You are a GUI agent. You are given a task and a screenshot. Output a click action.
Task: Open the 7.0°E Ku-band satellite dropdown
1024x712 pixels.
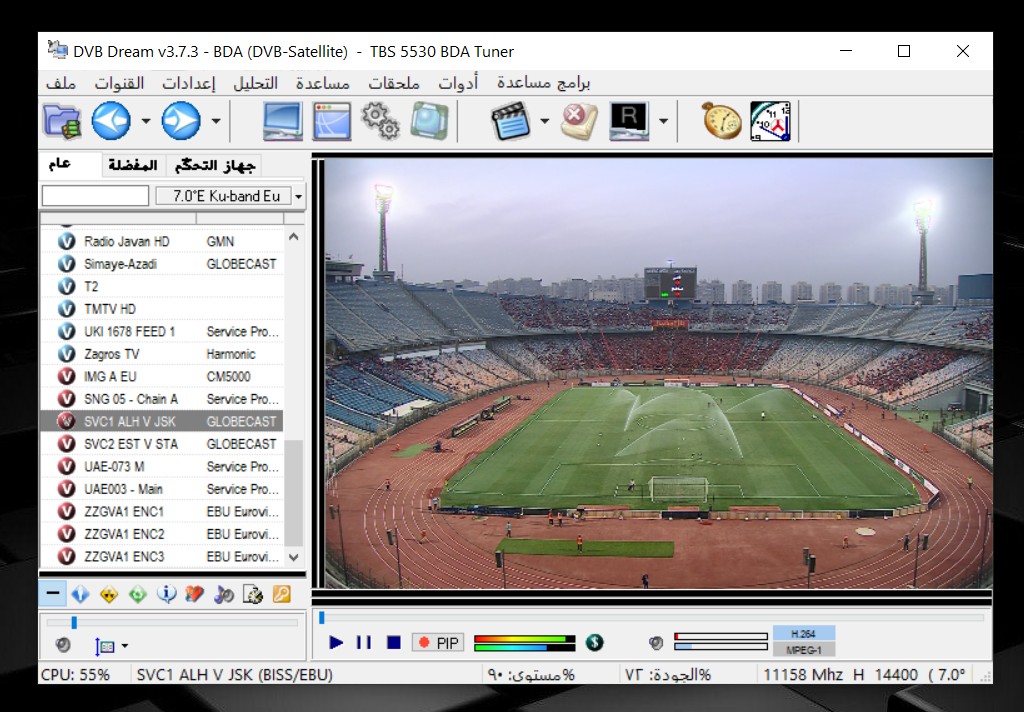[x=298, y=197]
